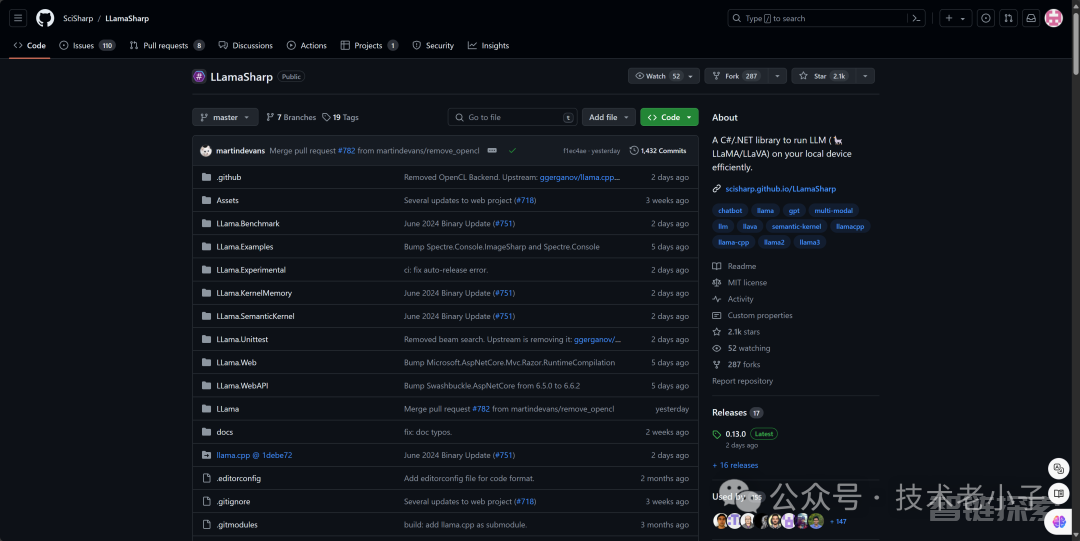This screenshot has width=1080, height=541.
Task: Open the issues shortcut icon in header
Action: (986, 19)
